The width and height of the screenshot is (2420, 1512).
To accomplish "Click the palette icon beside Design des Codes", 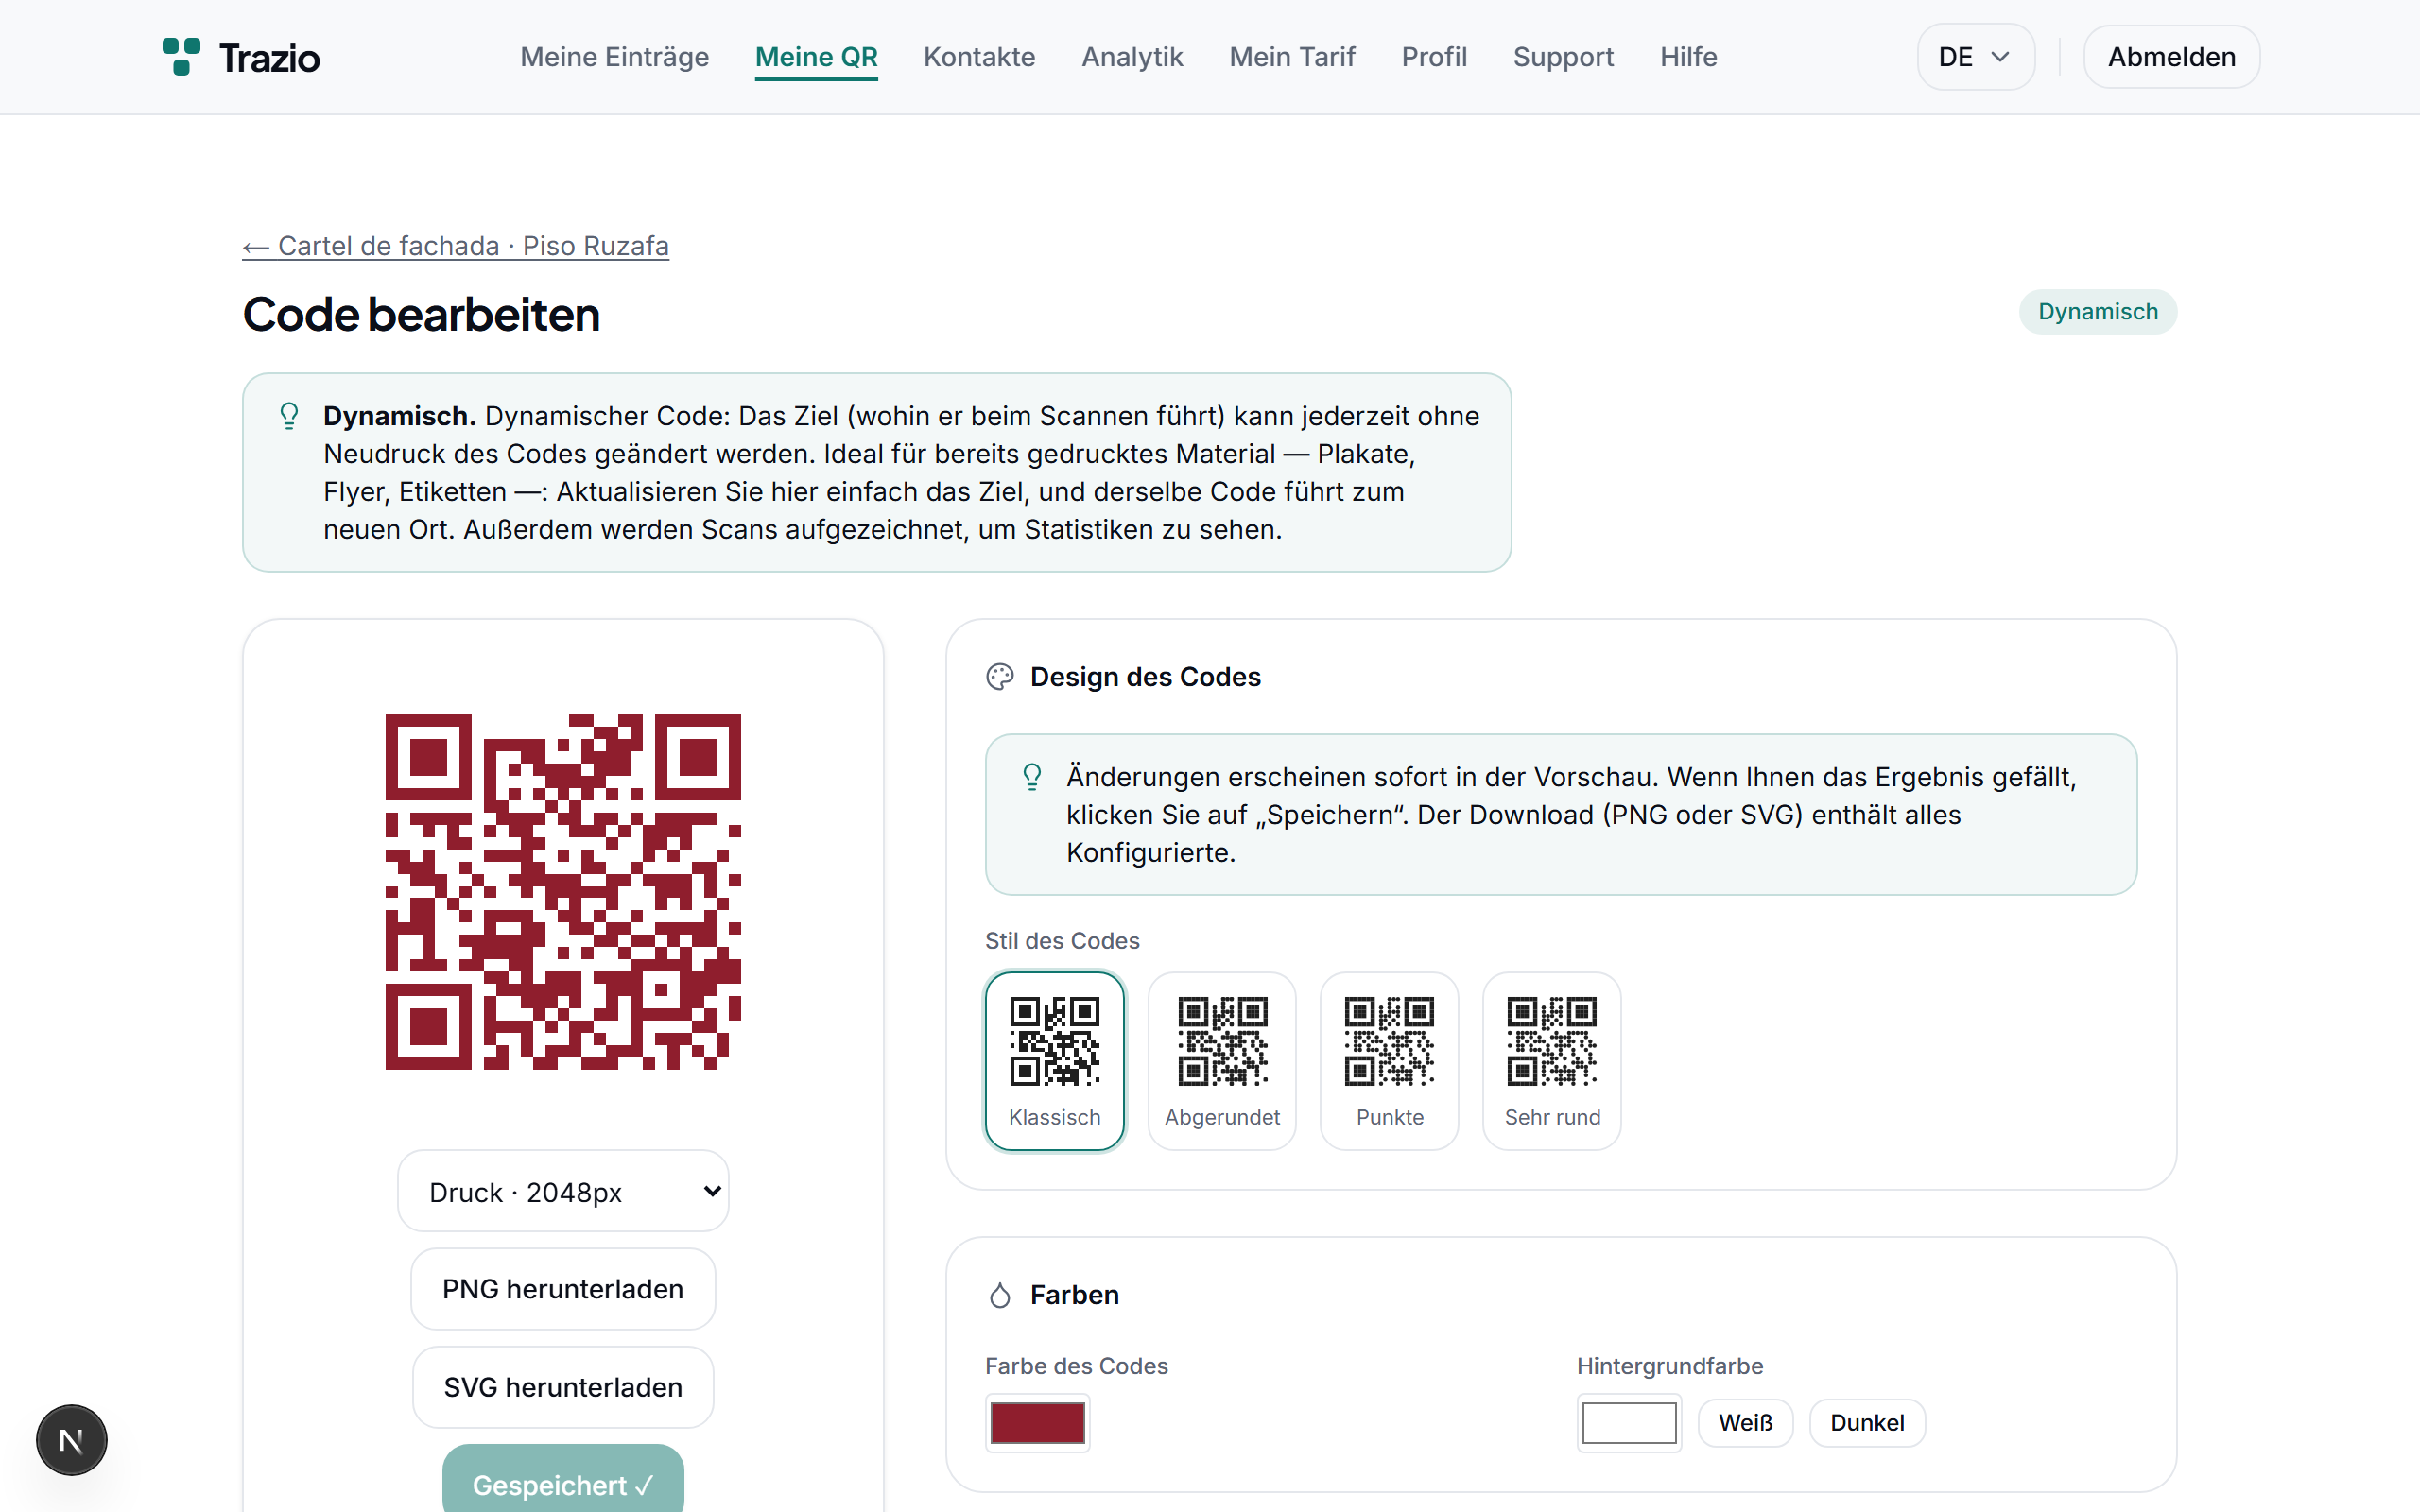I will 1000,677.
